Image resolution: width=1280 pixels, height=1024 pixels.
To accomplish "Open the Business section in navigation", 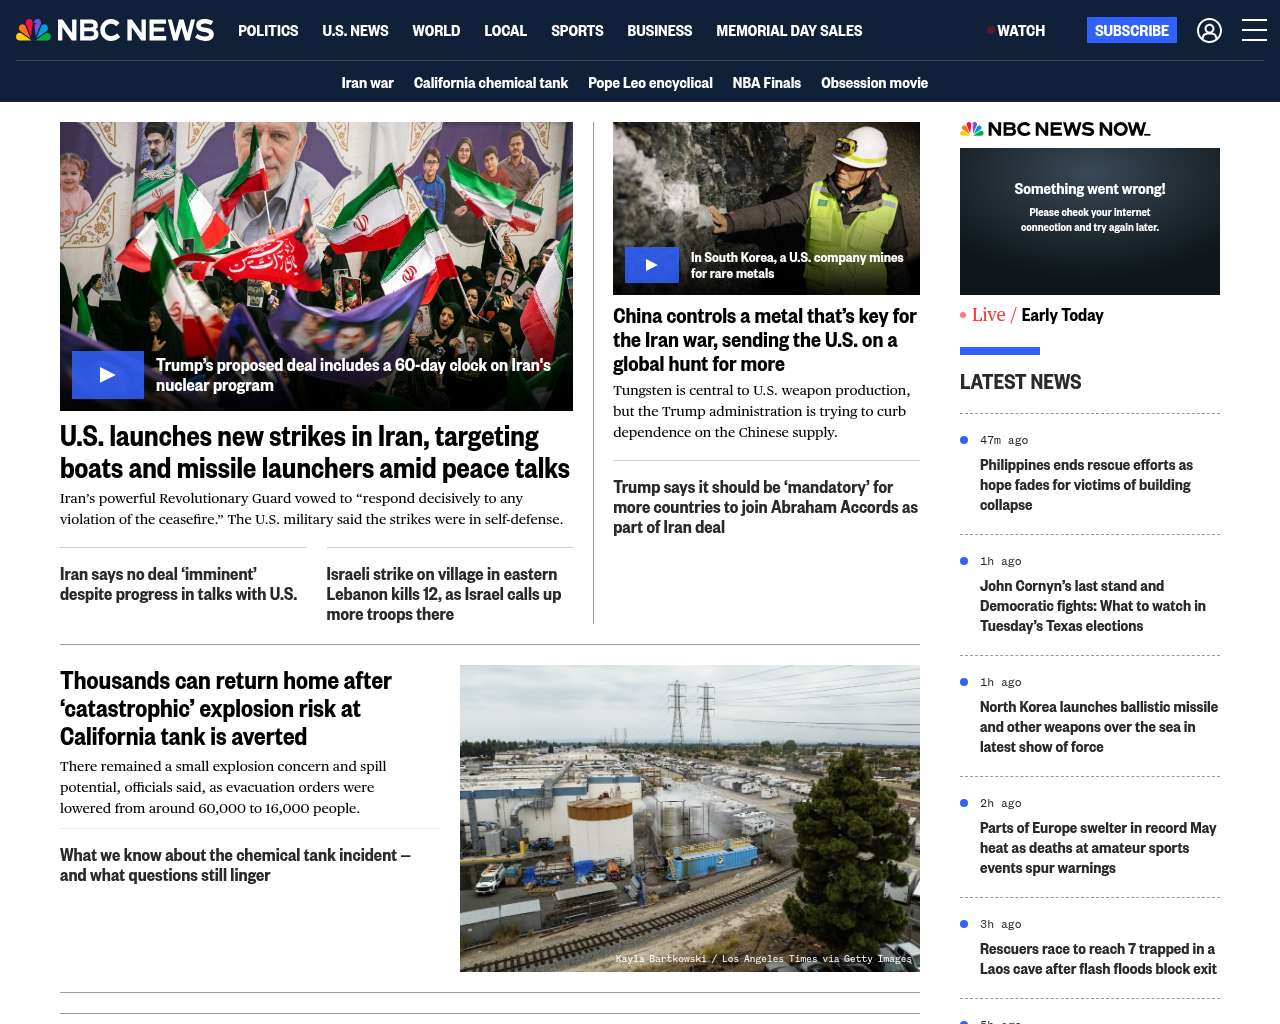I will point(659,31).
